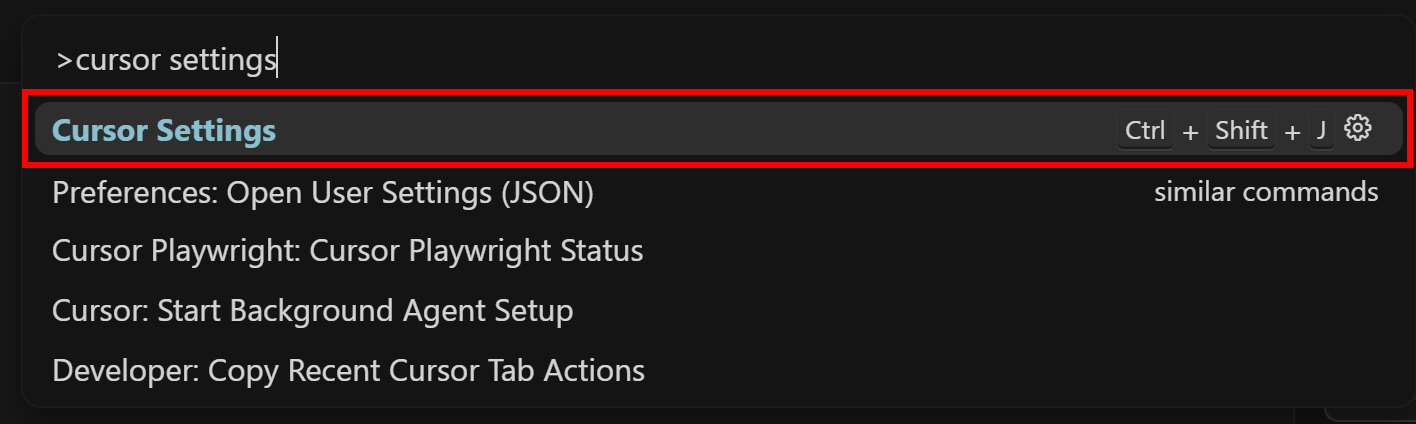Run the highlighted Cursor Settings command

164,131
